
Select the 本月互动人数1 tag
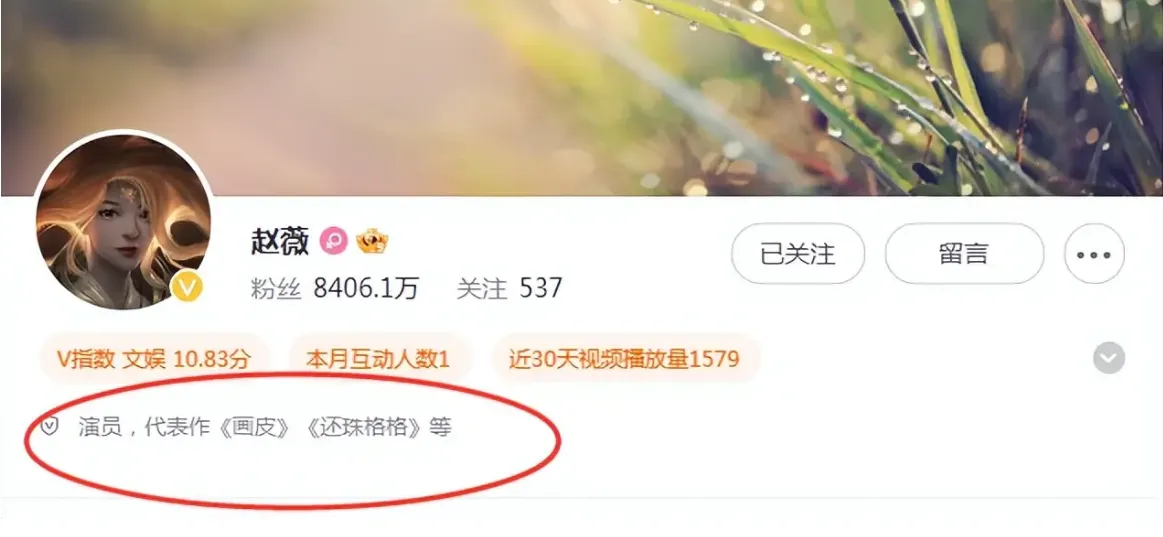(378, 360)
